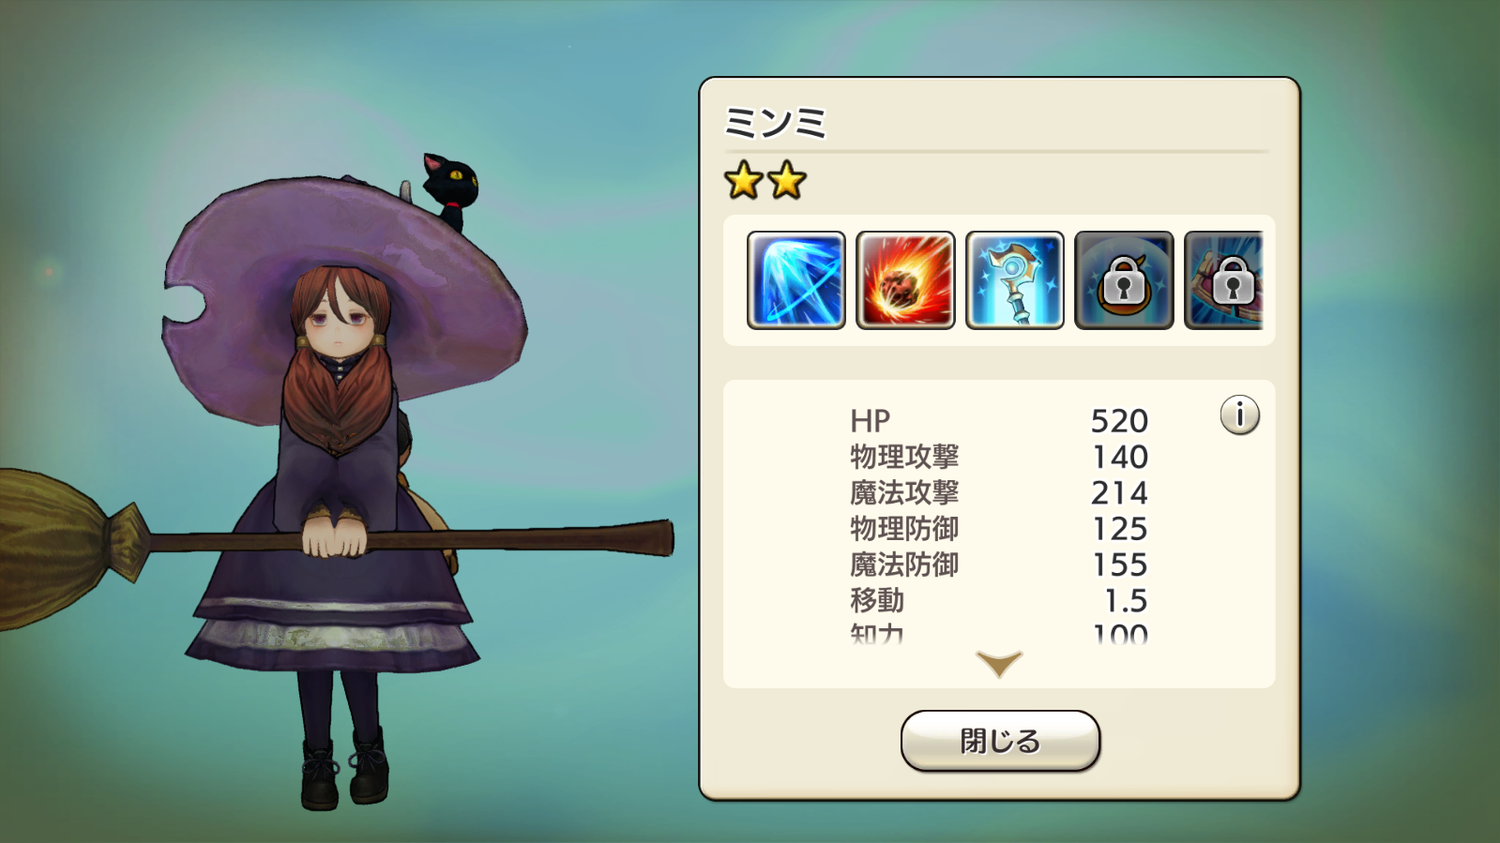Screen dimensions: 1500x843
Task: Select the 物理防御 125 stat row
Action: pos(999,529)
